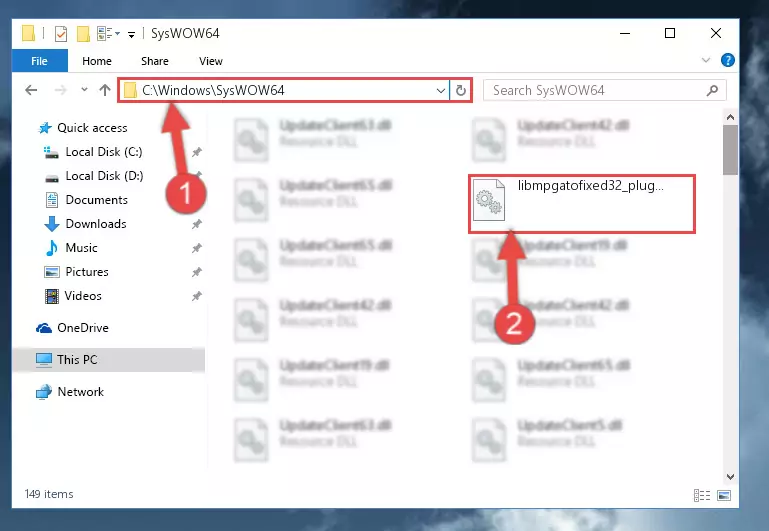Screen dimensions: 769x531
Task: Switch to the View ribbon tab
Action: [x=210, y=61]
